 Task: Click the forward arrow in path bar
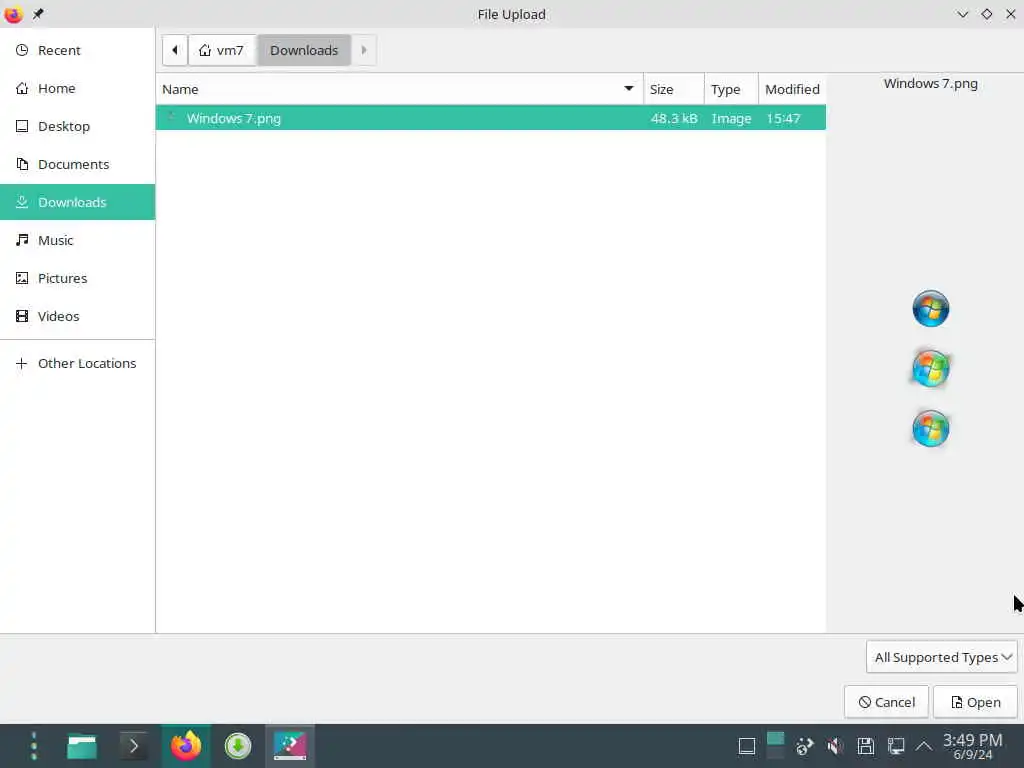(364, 50)
